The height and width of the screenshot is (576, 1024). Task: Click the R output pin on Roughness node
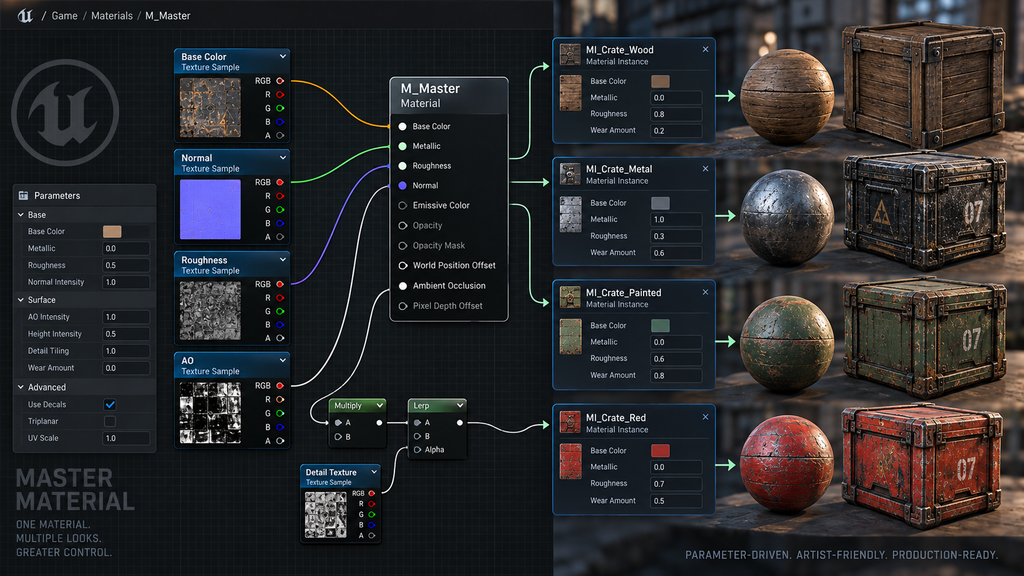(280, 298)
